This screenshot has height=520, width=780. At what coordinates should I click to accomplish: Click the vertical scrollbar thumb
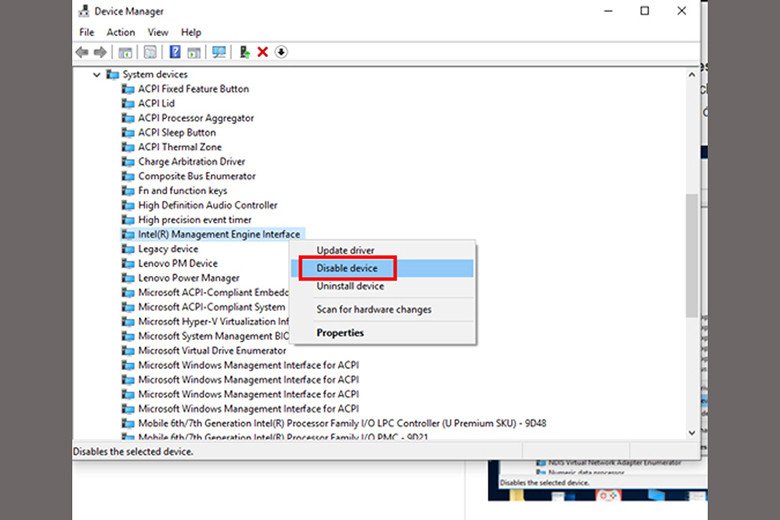click(691, 255)
